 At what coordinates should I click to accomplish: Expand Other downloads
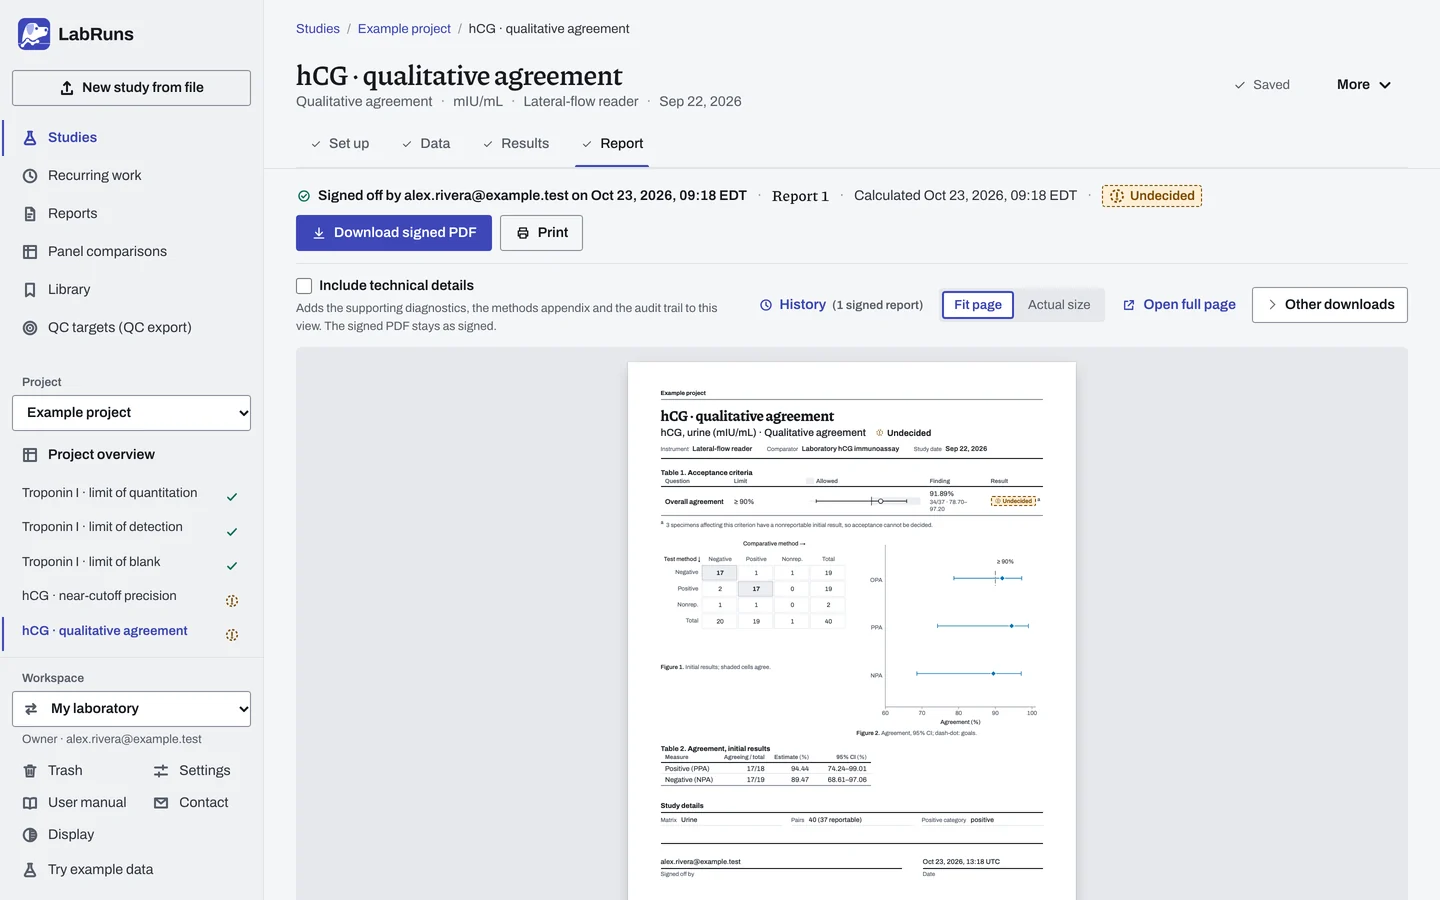1330,305
